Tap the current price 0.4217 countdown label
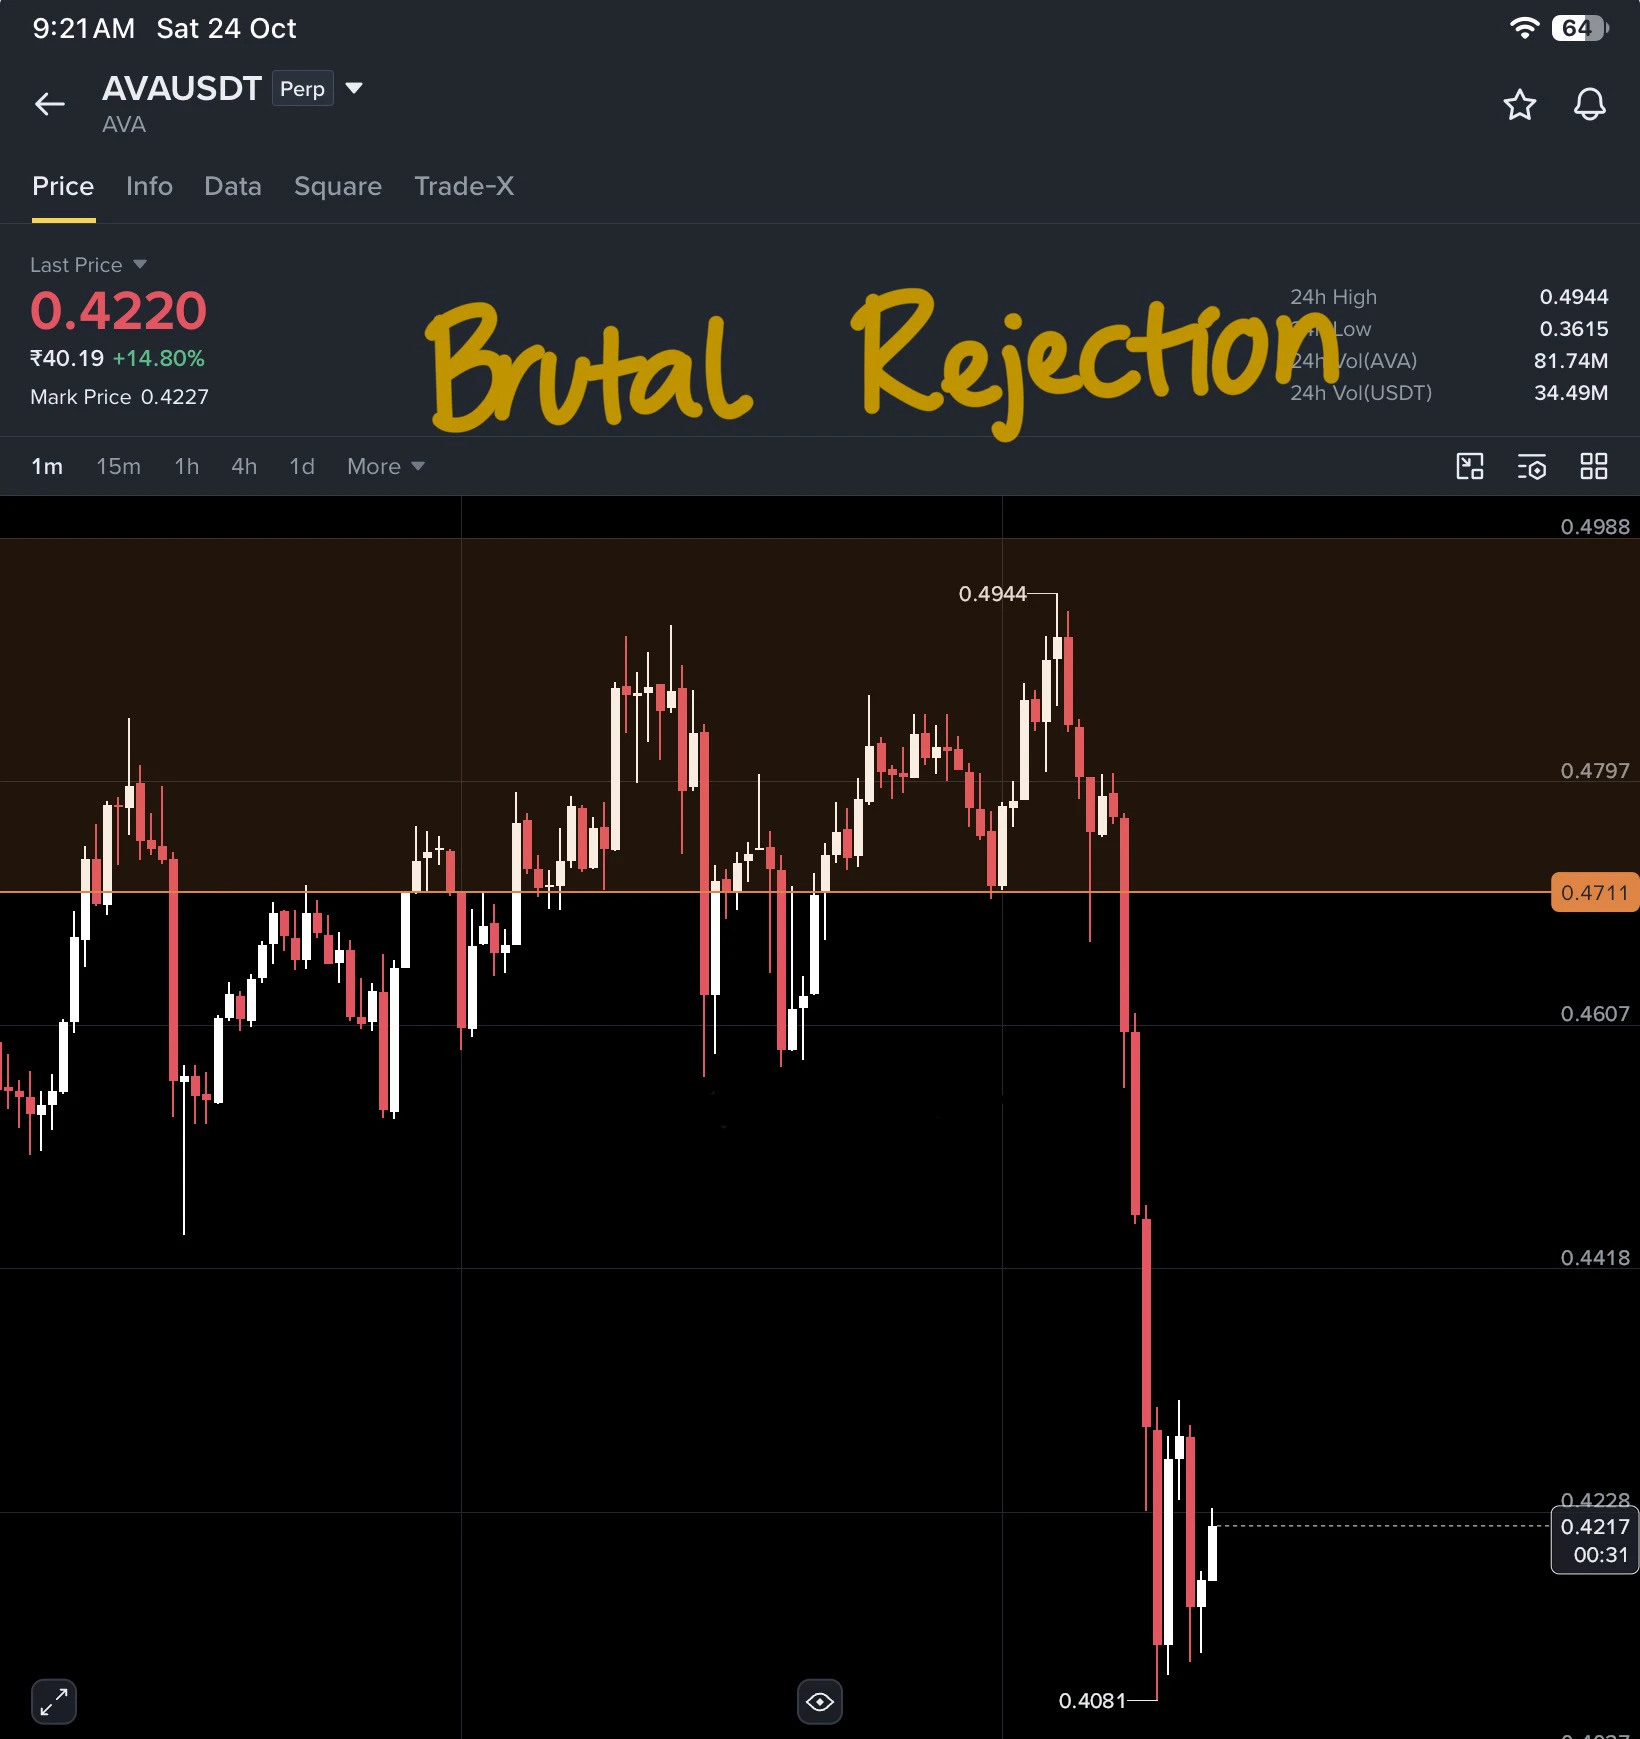1640x1739 pixels. [x=1594, y=1540]
